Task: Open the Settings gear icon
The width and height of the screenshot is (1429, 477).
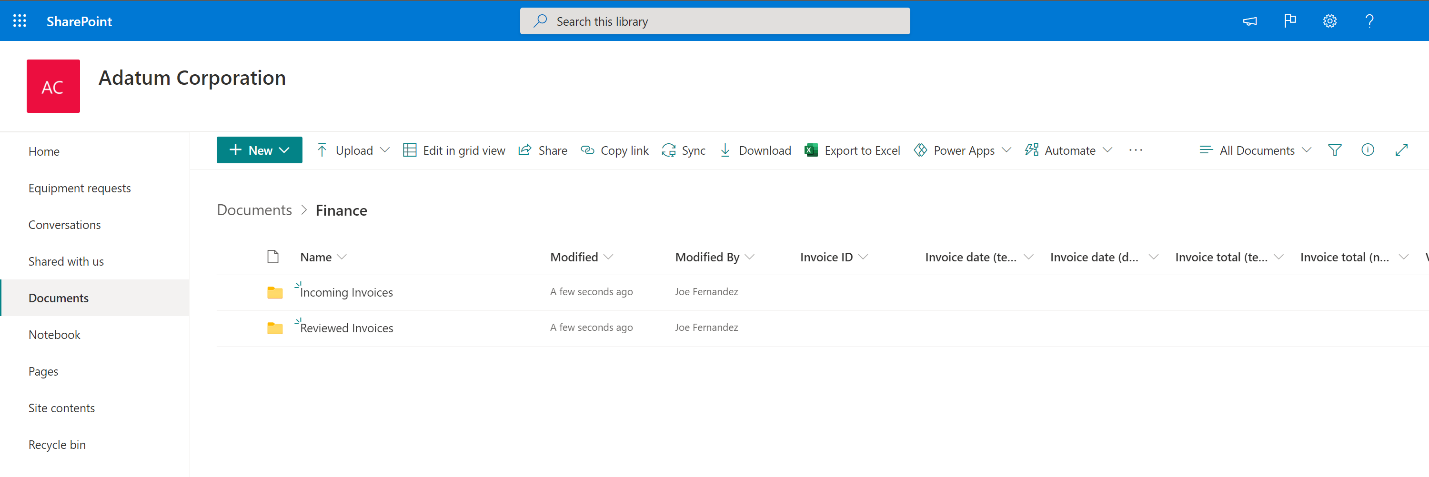Action: click(1330, 20)
